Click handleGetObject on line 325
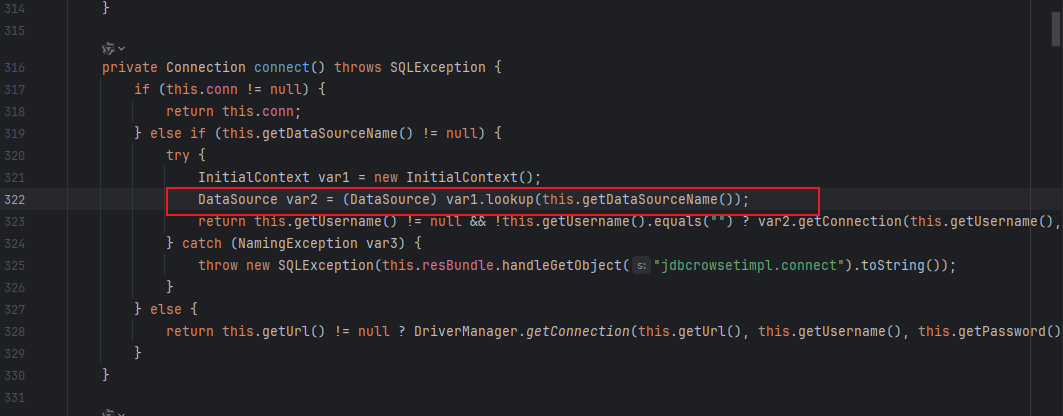This screenshot has width=1063, height=416. 564,266
